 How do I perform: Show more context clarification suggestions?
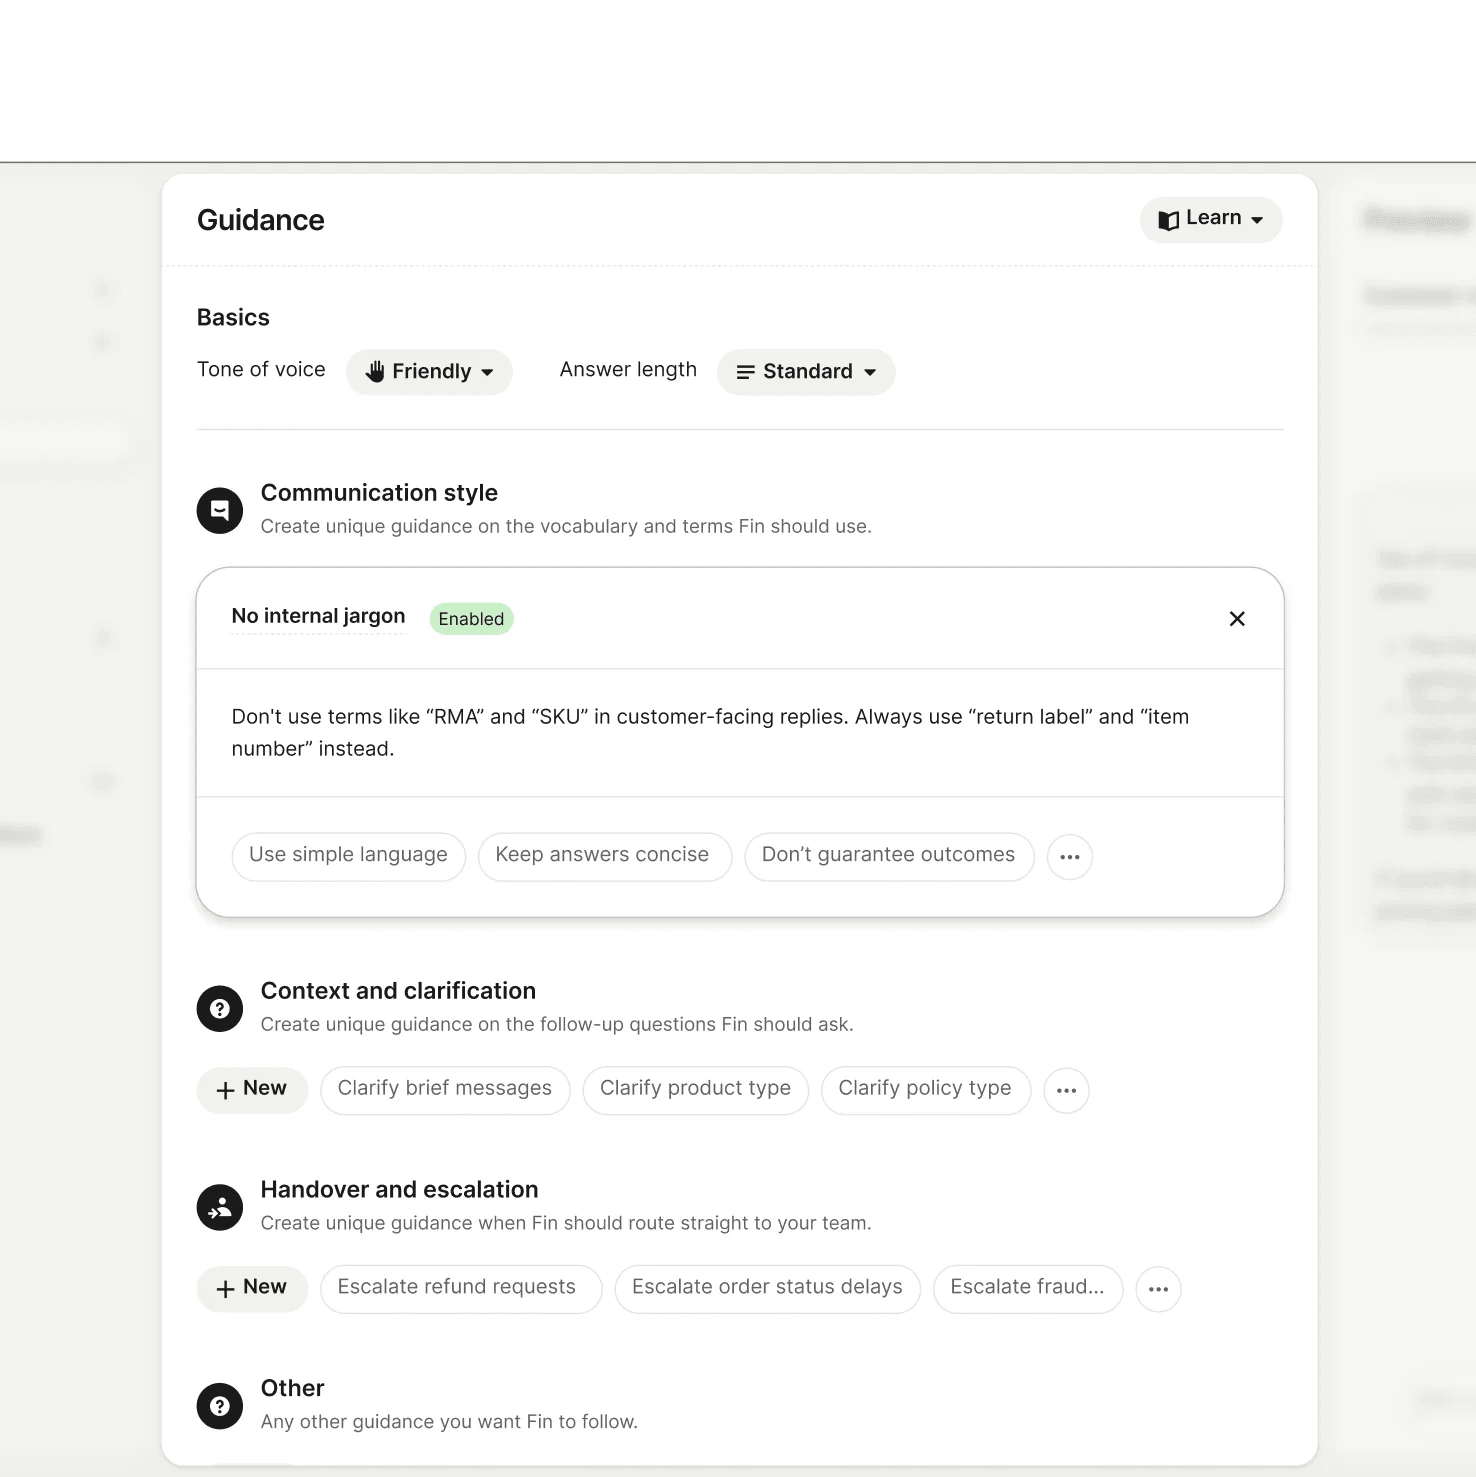pos(1066,1090)
